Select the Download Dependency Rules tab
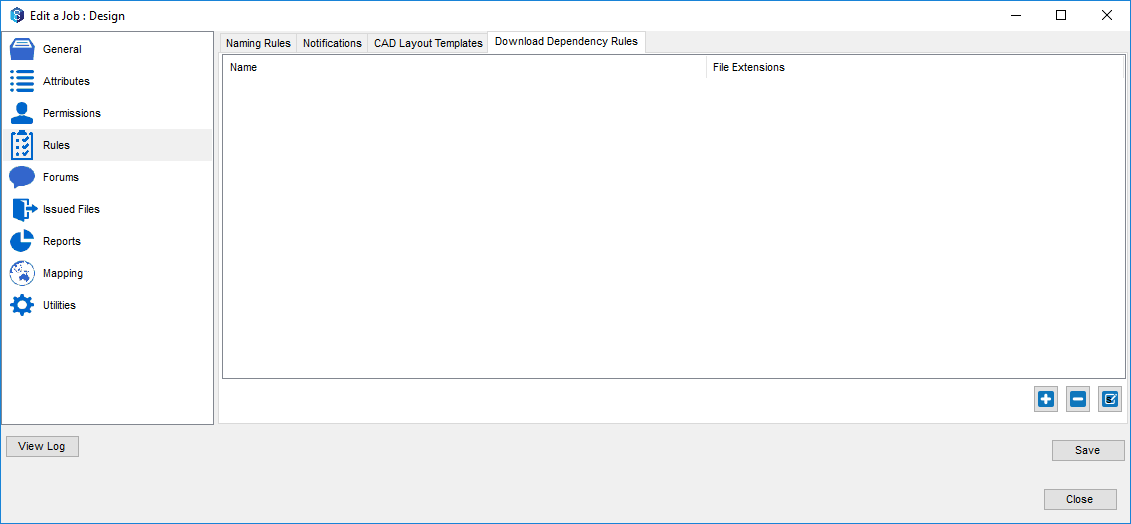The height and width of the screenshot is (524, 1131). [x=566, y=42]
